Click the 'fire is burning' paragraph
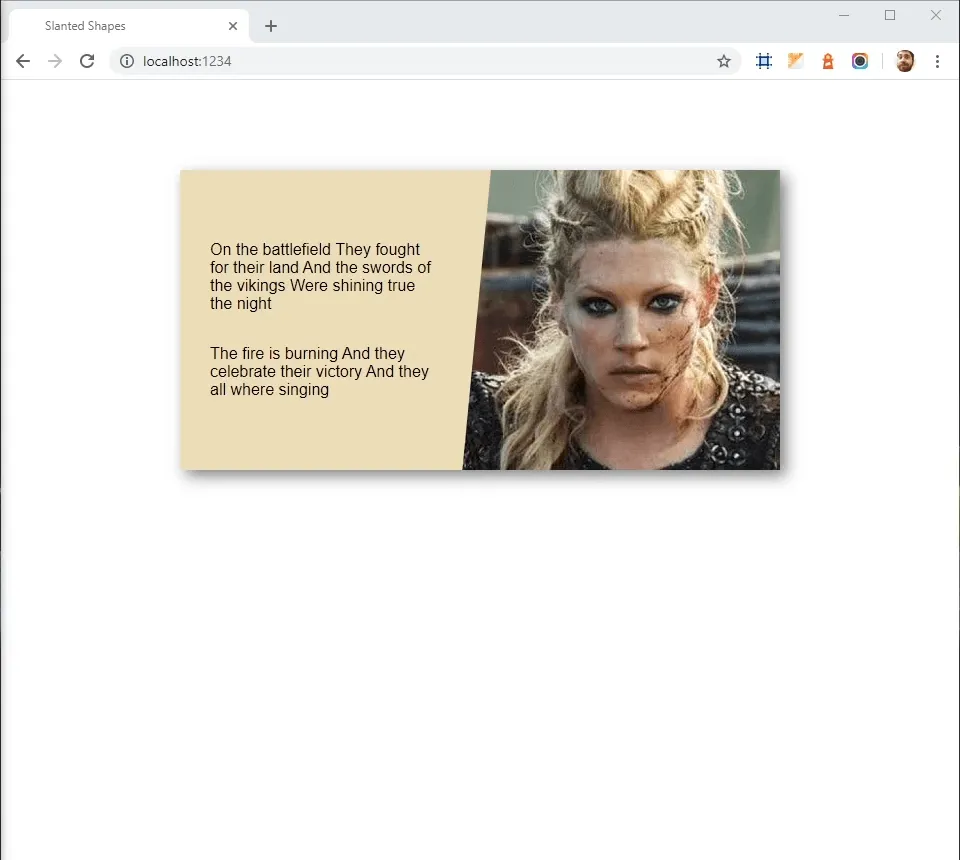Screen dimensions: 960x860 point(319,371)
